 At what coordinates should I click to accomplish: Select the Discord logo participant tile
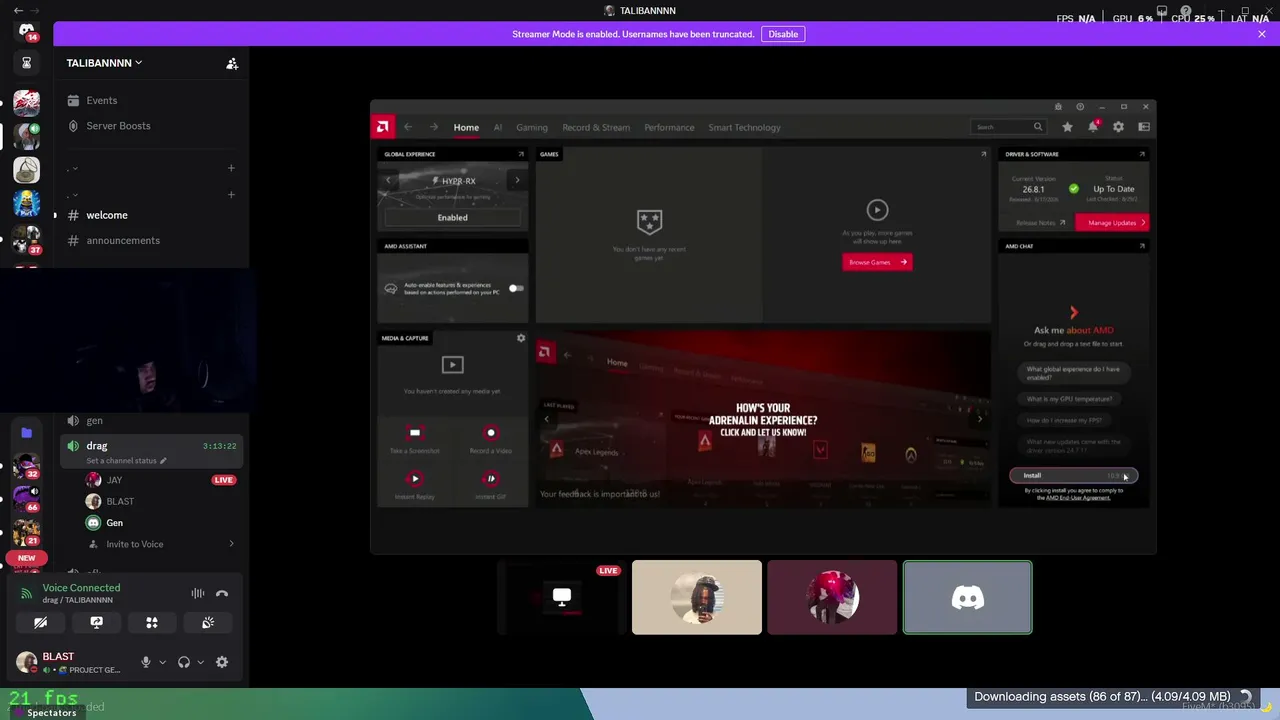tap(967, 598)
